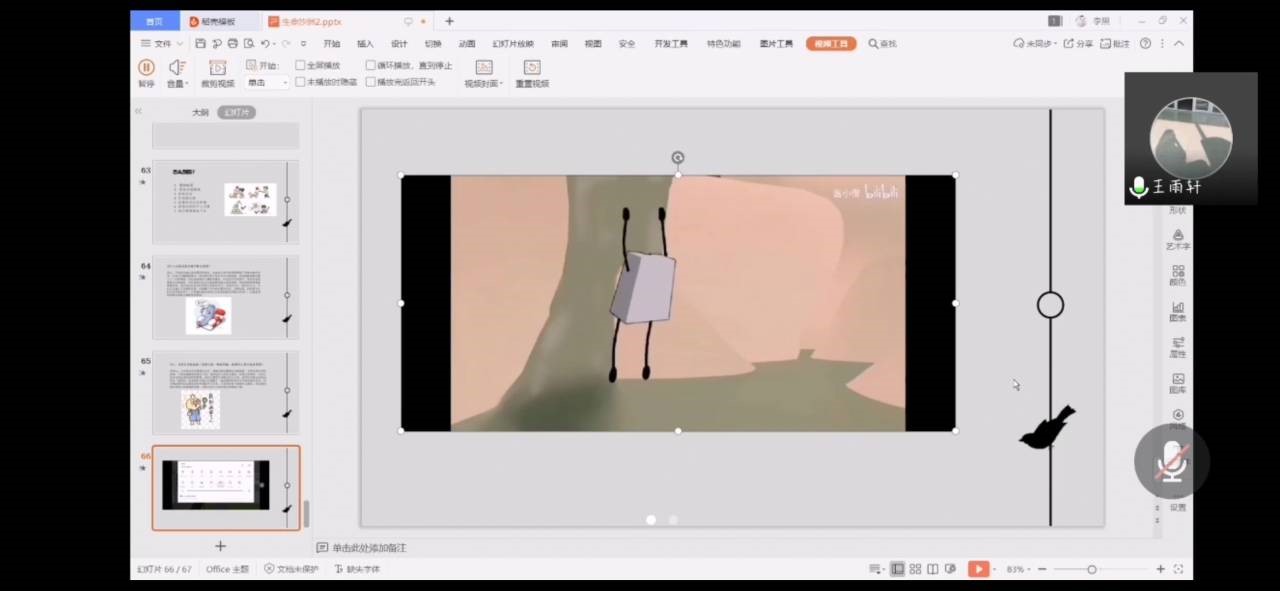Viewport: 1280px width, 591px height.
Task: Click the 分享 share button
Action: pos(1078,44)
